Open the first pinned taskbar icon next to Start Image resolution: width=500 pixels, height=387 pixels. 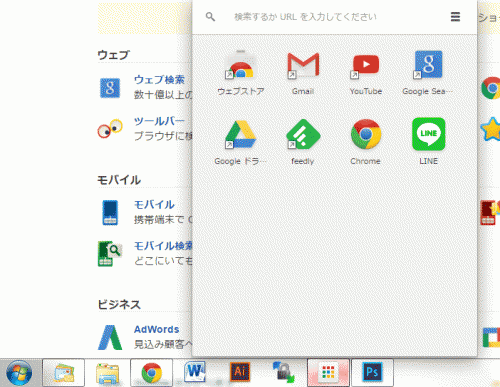pyautogui.click(x=63, y=373)
